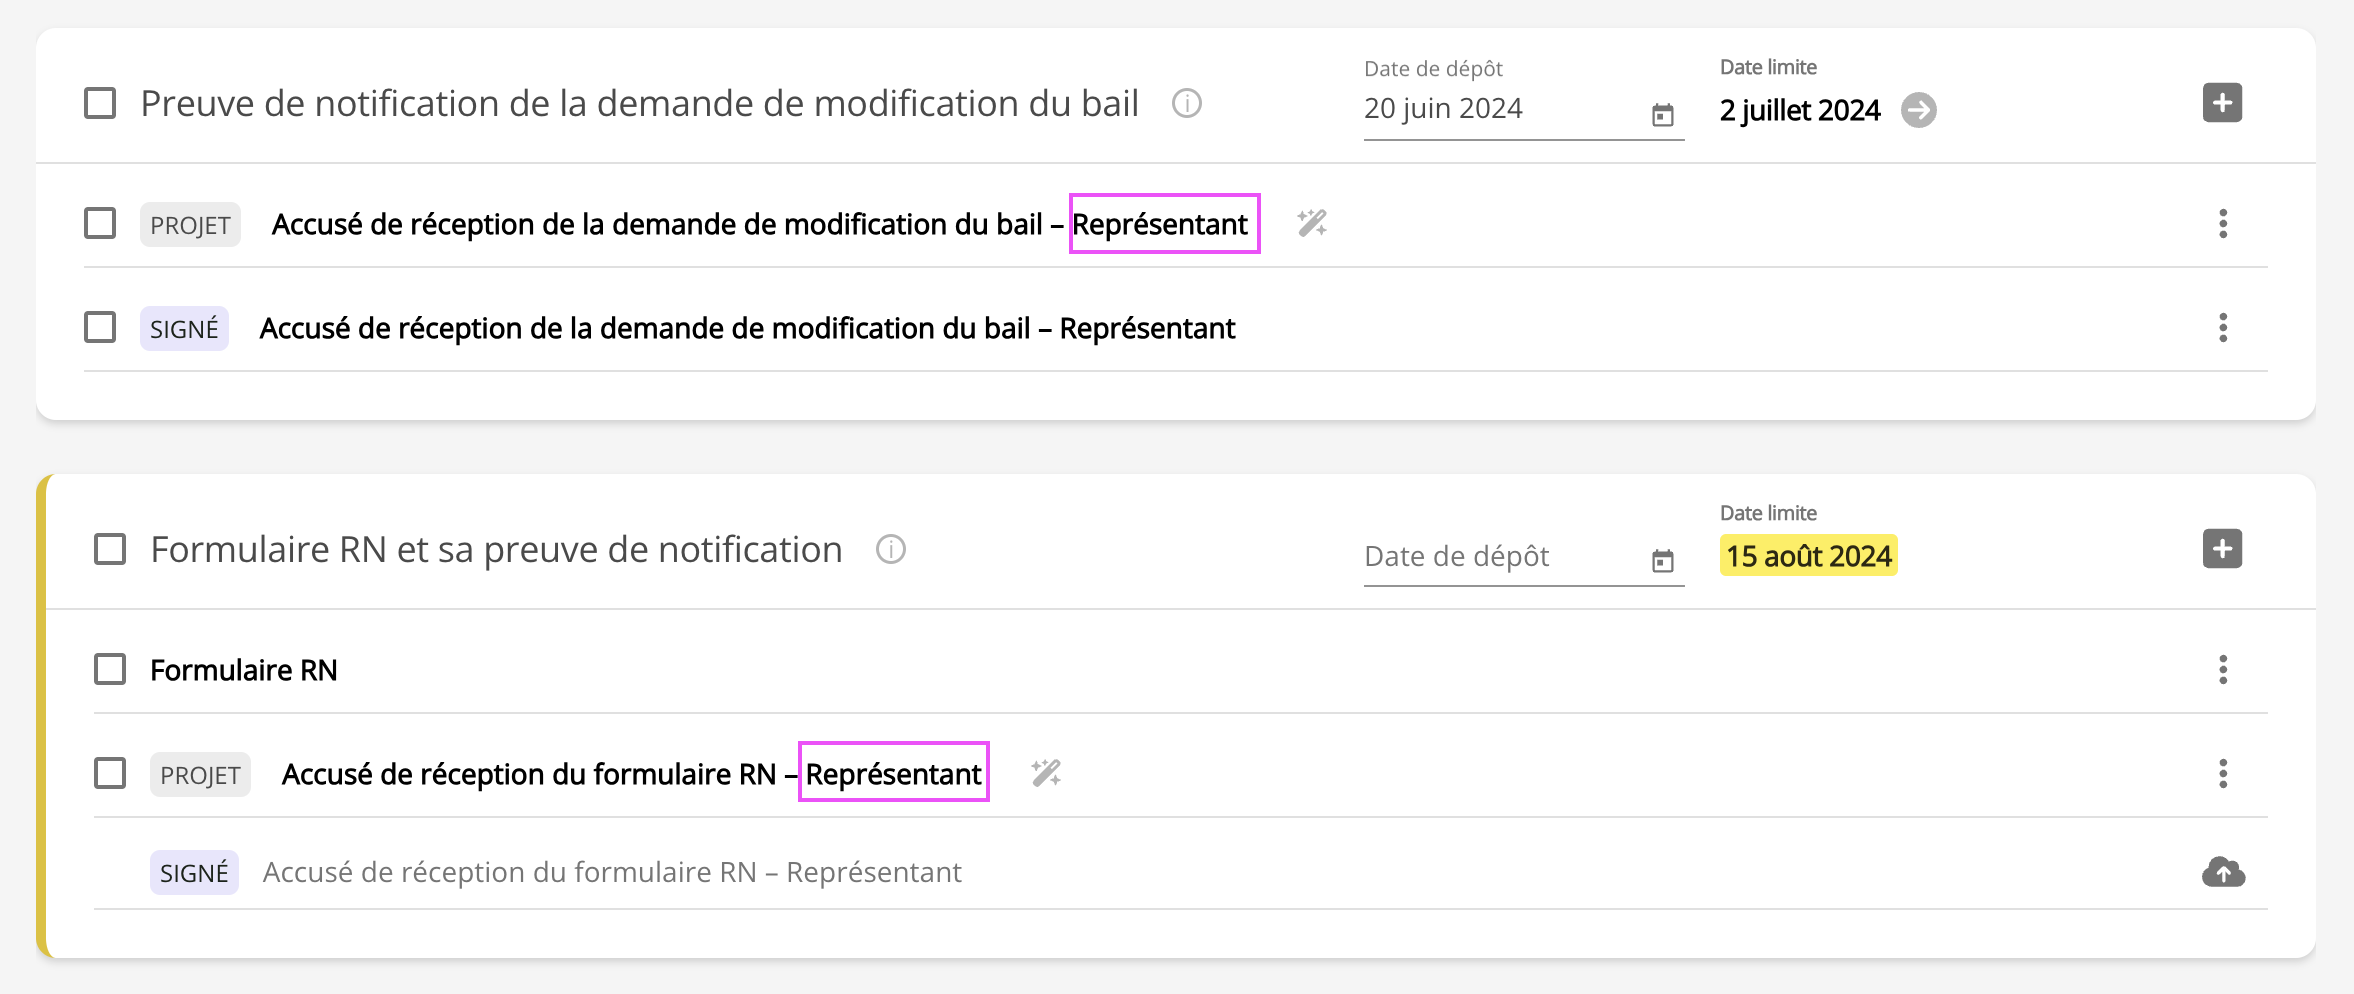This screenshot has height=994, width=2354.
Task: Open SIGNÉ Accusé de réception bail document
Action: click(x=747, y=328)
